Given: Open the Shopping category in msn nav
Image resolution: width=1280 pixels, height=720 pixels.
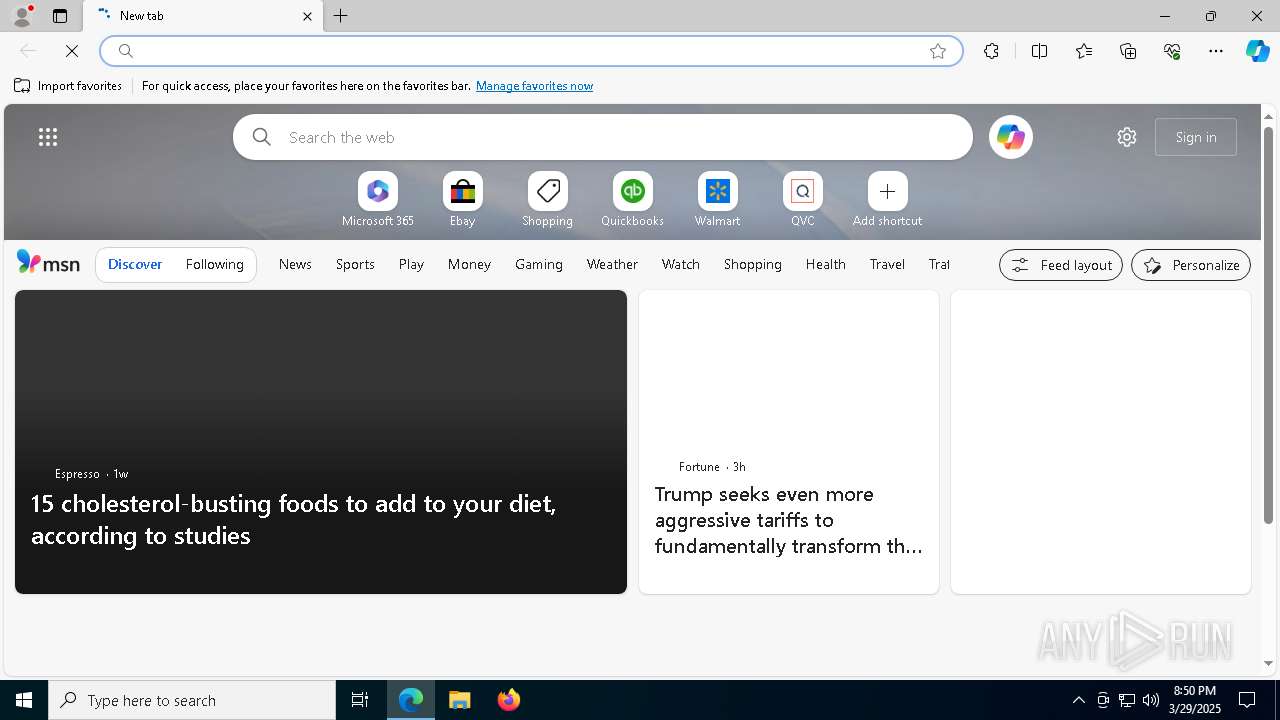Looking at the screenshot, I should 753,264.
